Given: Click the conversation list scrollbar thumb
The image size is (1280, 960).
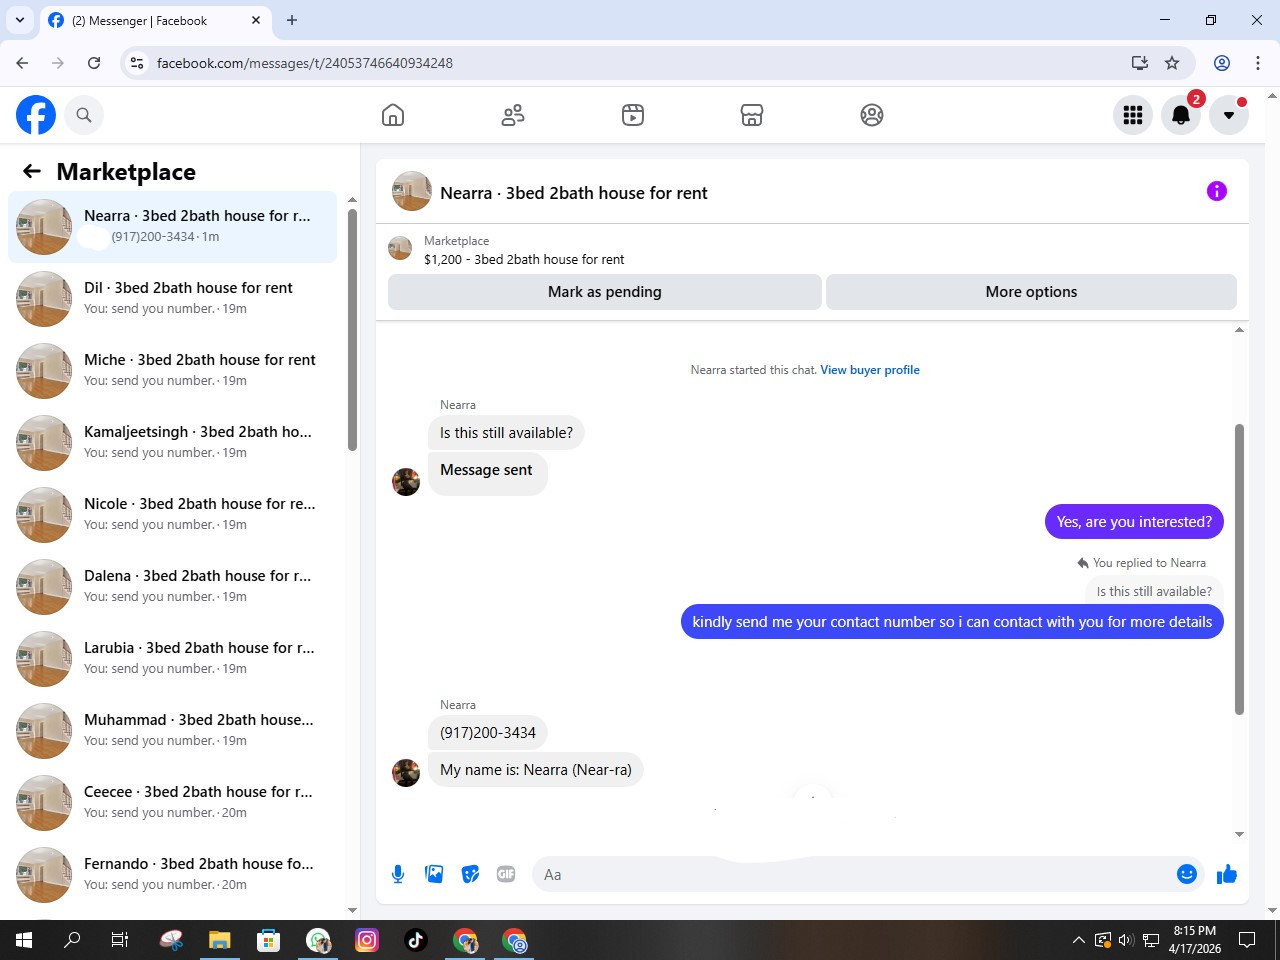Looking at the screenshot, I should click(x=352, y=330).
